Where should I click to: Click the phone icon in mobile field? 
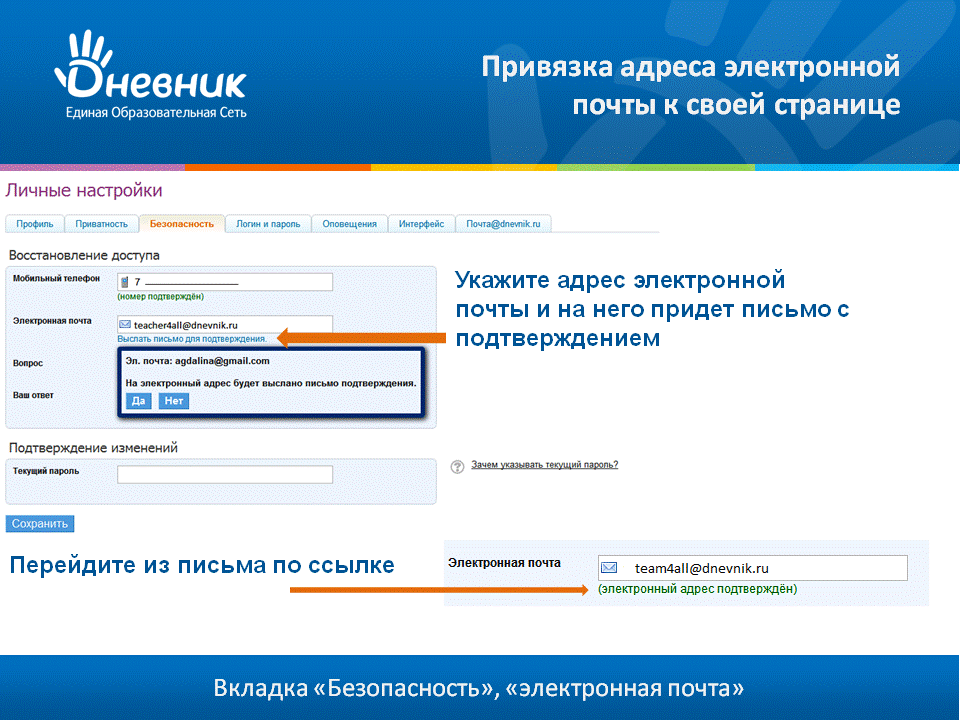[x=125, y=282]
